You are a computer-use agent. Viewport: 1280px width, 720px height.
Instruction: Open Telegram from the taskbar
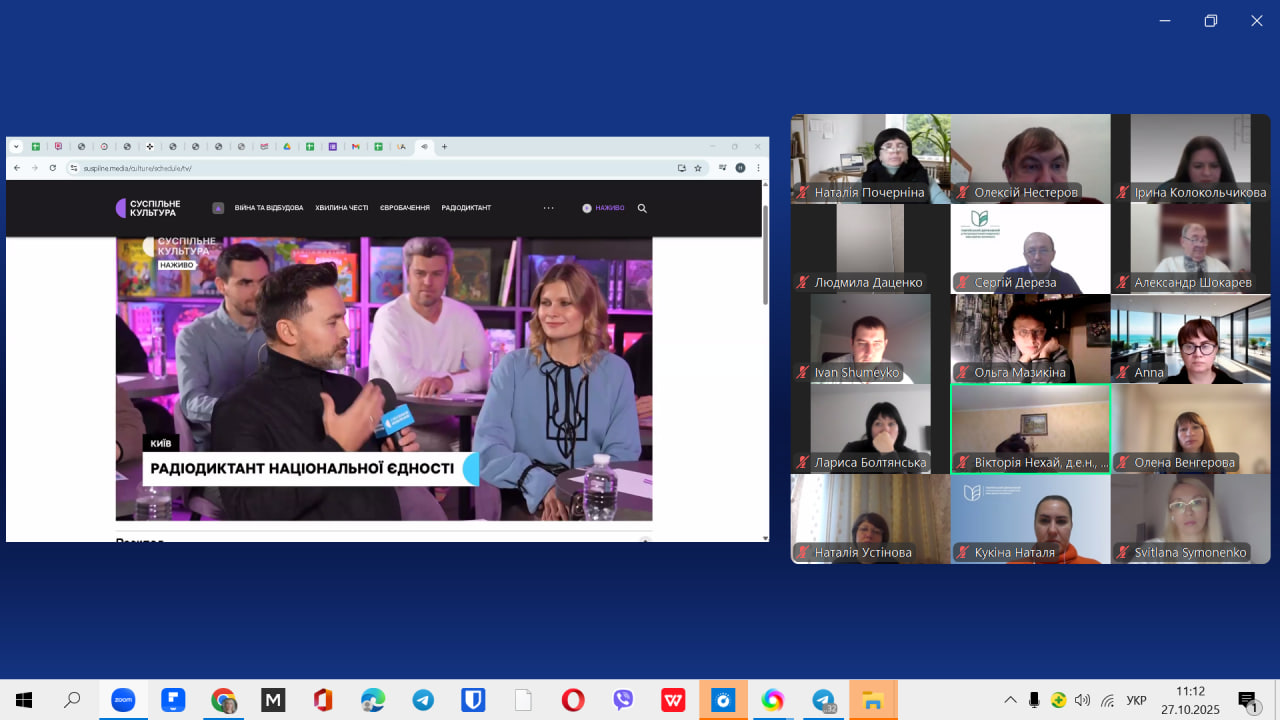tap(423, 700)
